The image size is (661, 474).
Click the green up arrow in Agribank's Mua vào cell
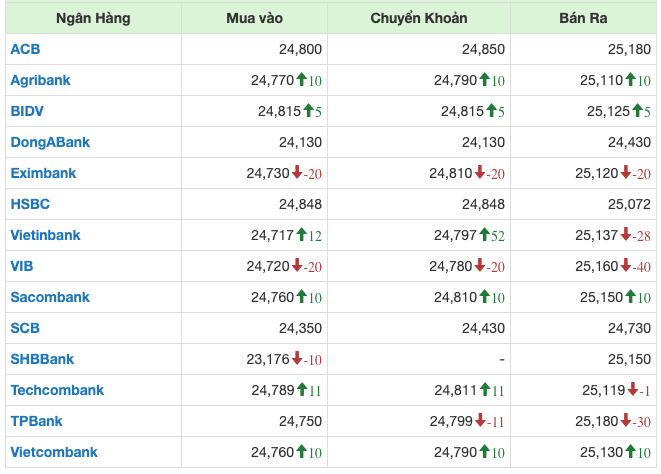click(300, 80)
